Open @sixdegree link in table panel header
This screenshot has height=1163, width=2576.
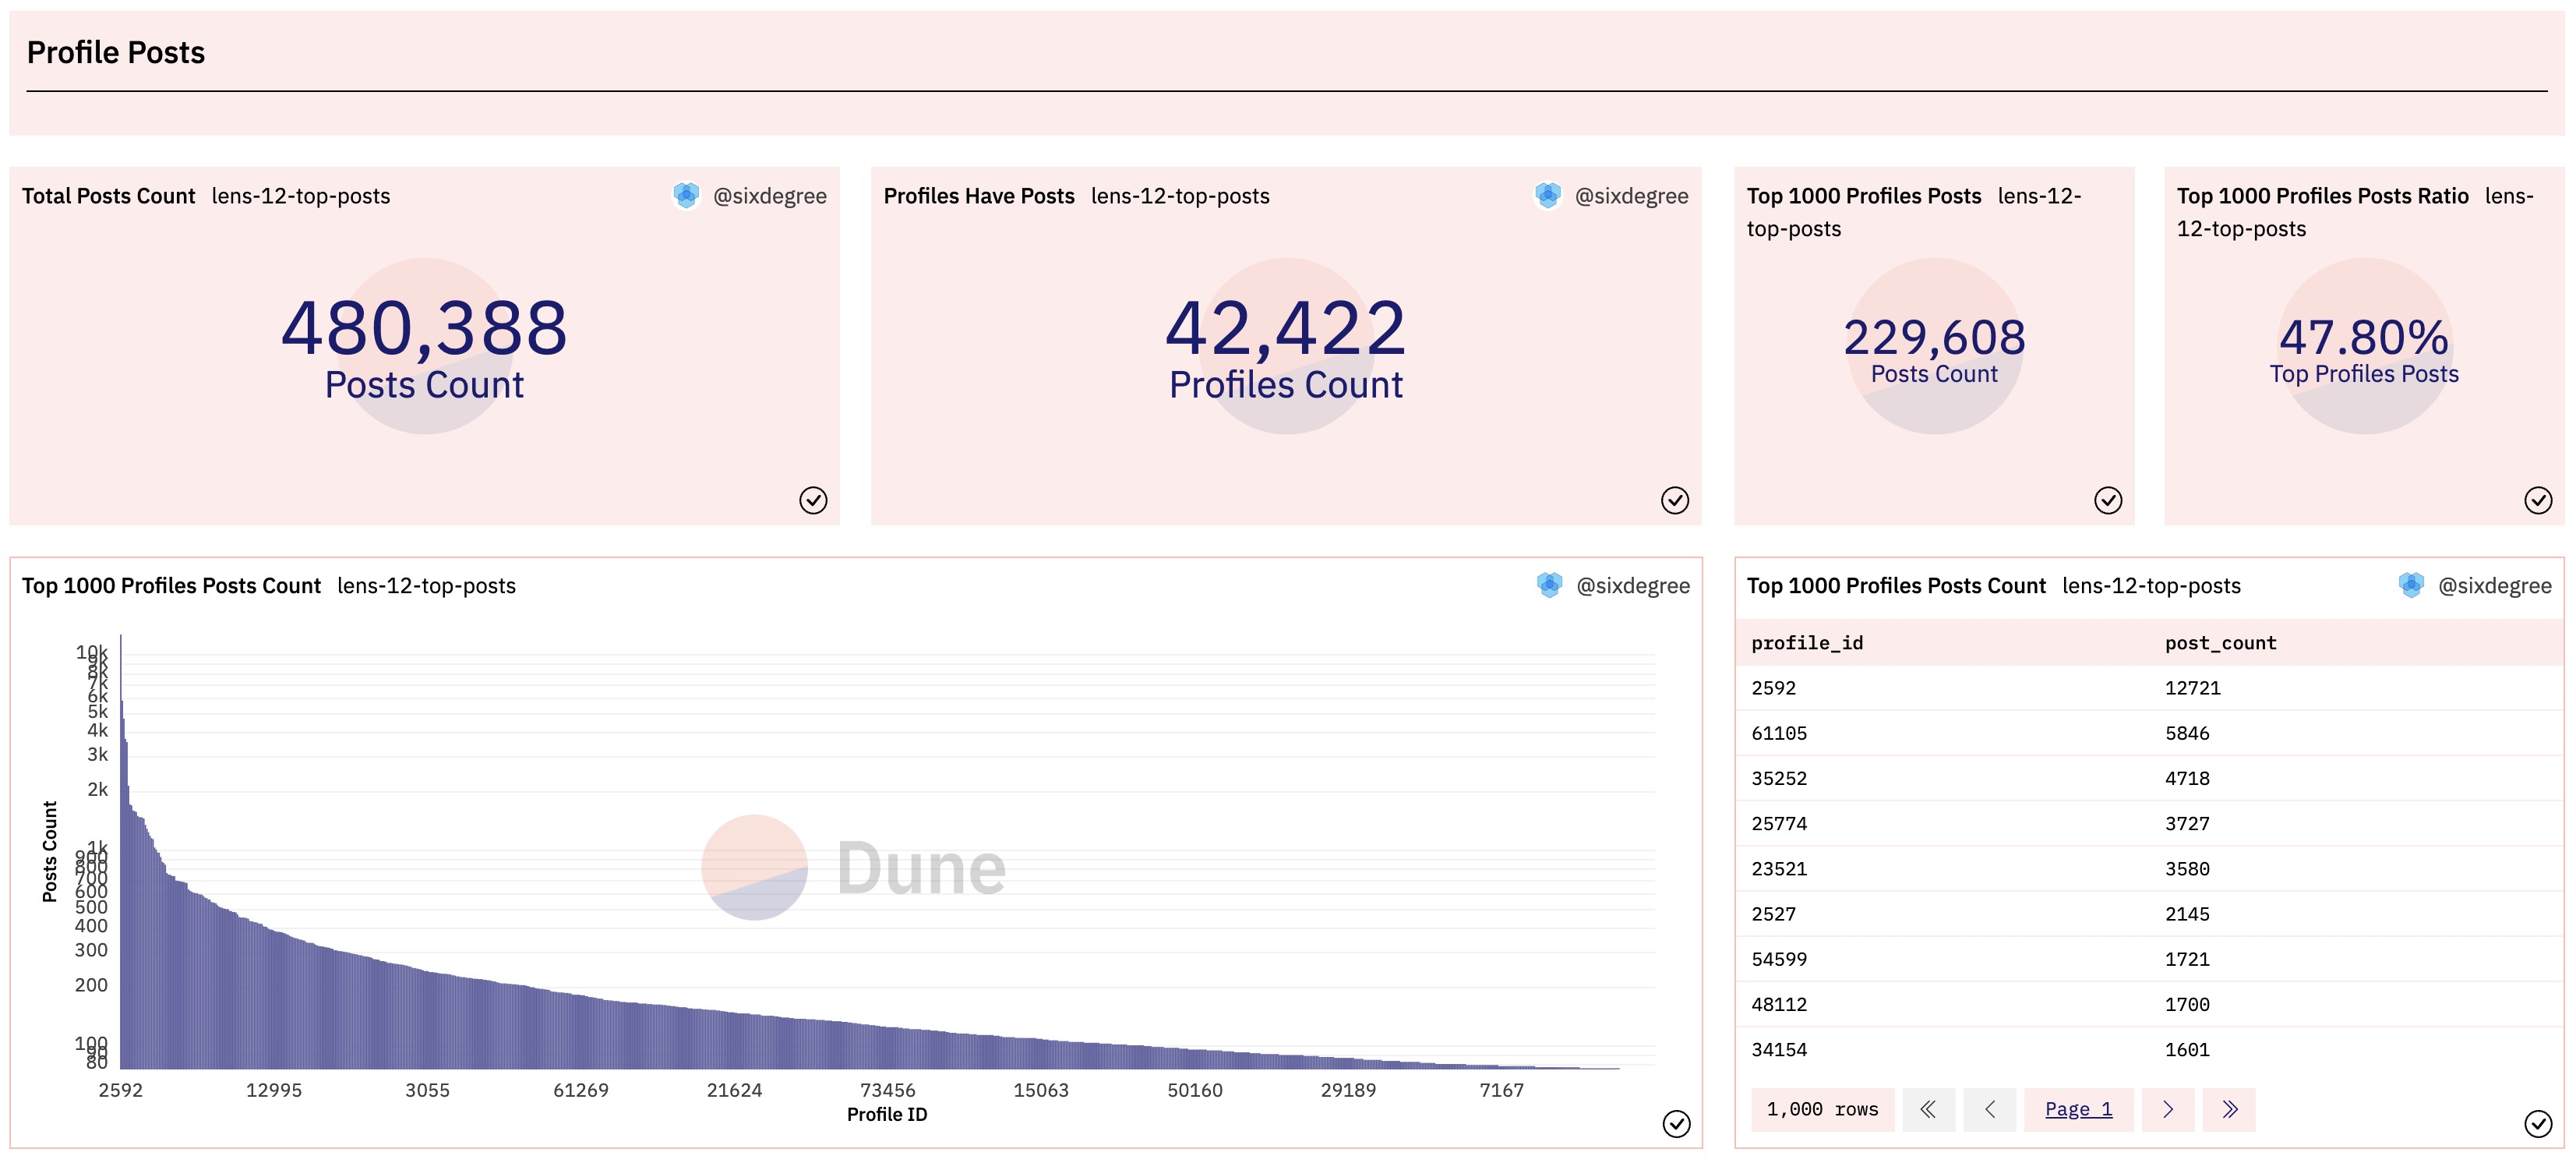2494,586
